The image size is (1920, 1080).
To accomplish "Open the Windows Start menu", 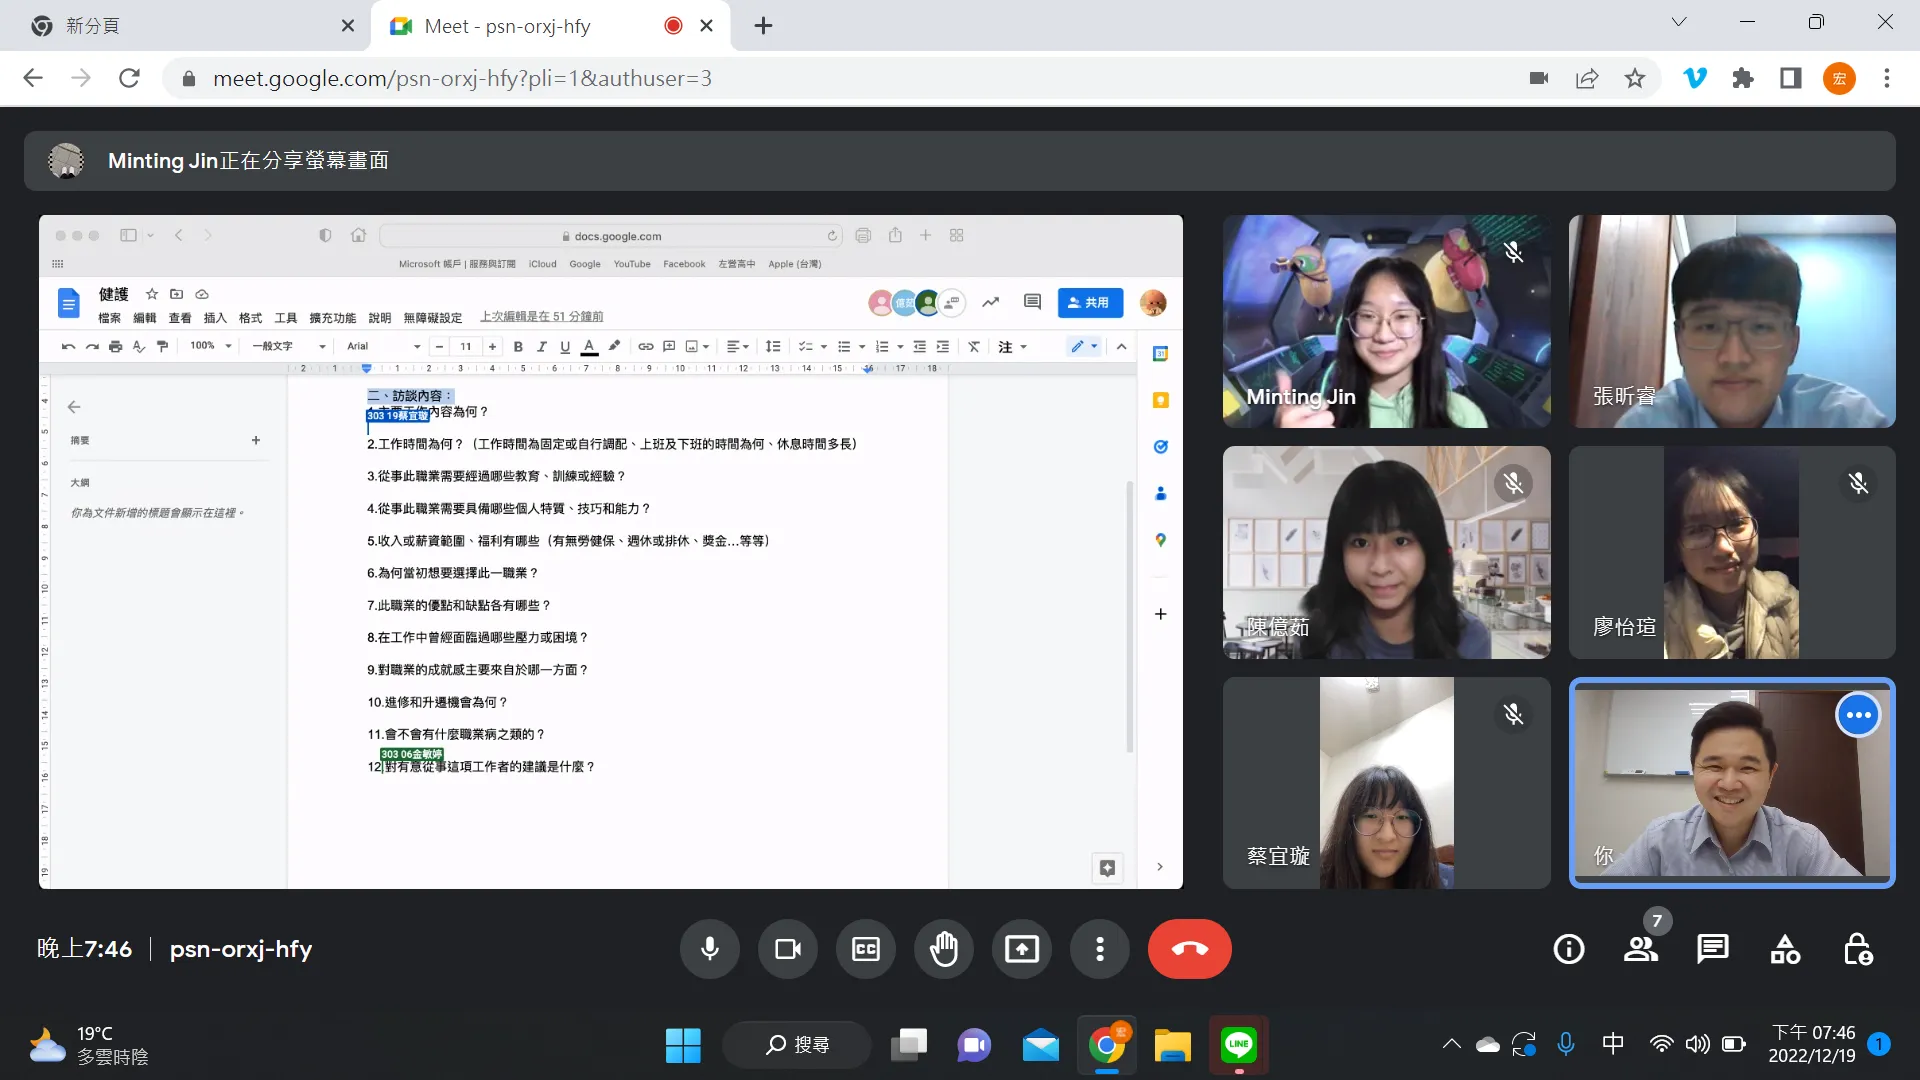I will point(683,1043).
